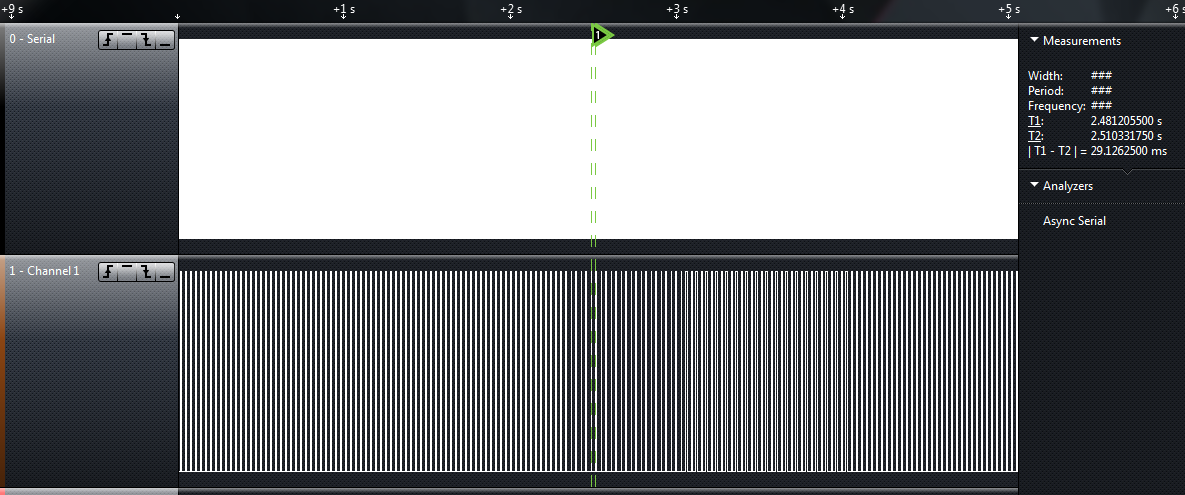The width and height of the screenshot is (1185, 495).
Task: Click the +4 s time ruler mark
Action: click(x=843, y=10)
